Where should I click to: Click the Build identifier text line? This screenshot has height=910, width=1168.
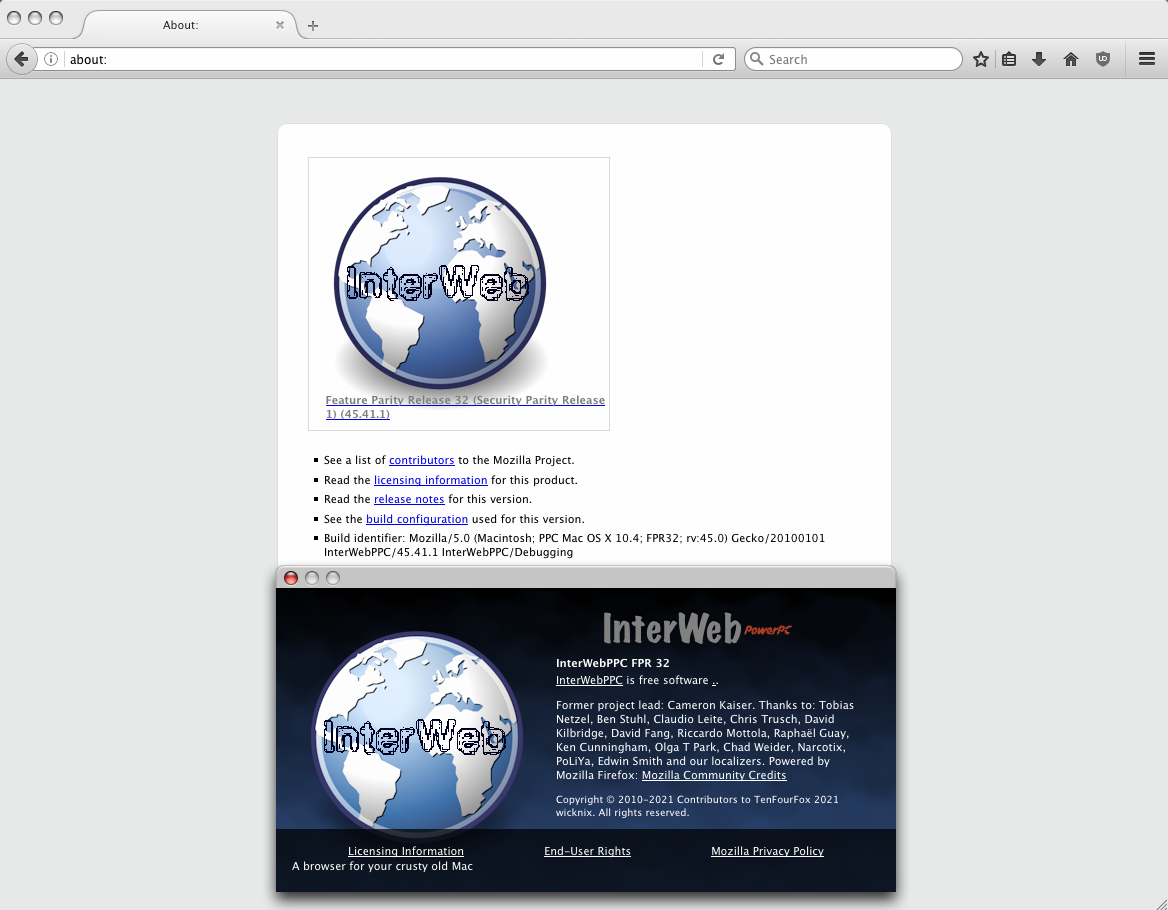pos(574,545)
